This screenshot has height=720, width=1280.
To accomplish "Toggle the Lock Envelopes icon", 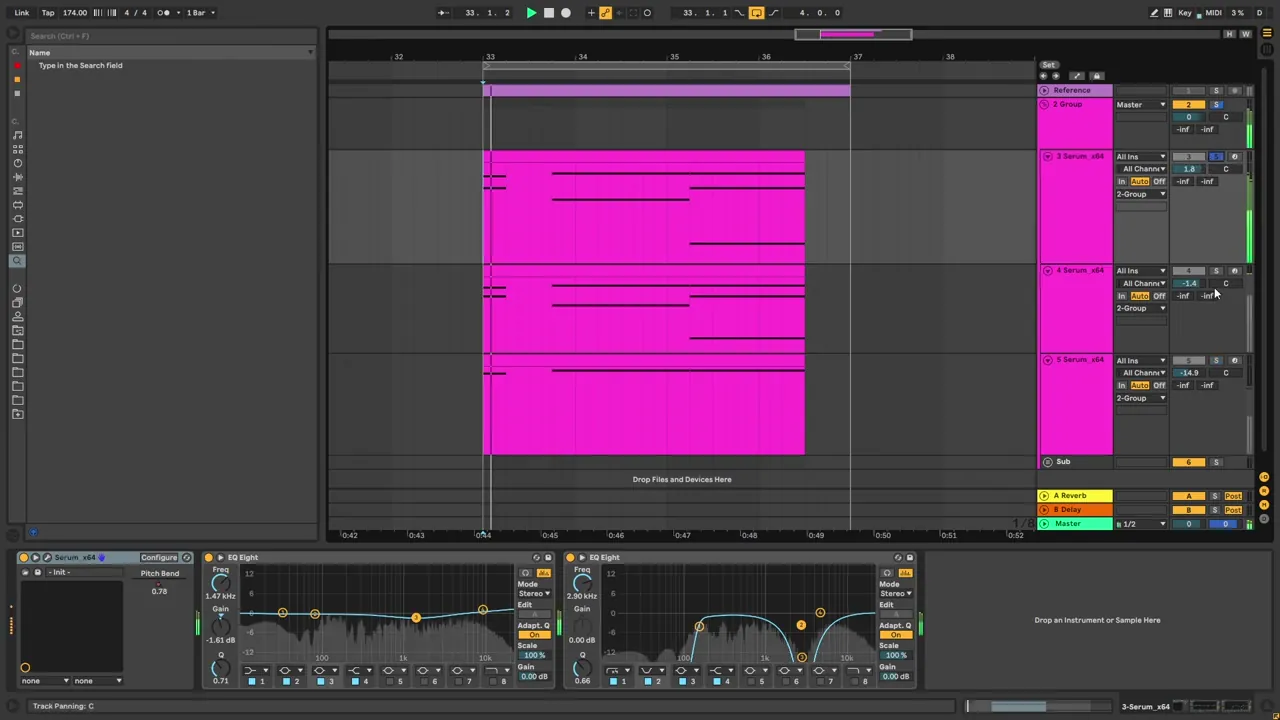I will coord(1096,76).
